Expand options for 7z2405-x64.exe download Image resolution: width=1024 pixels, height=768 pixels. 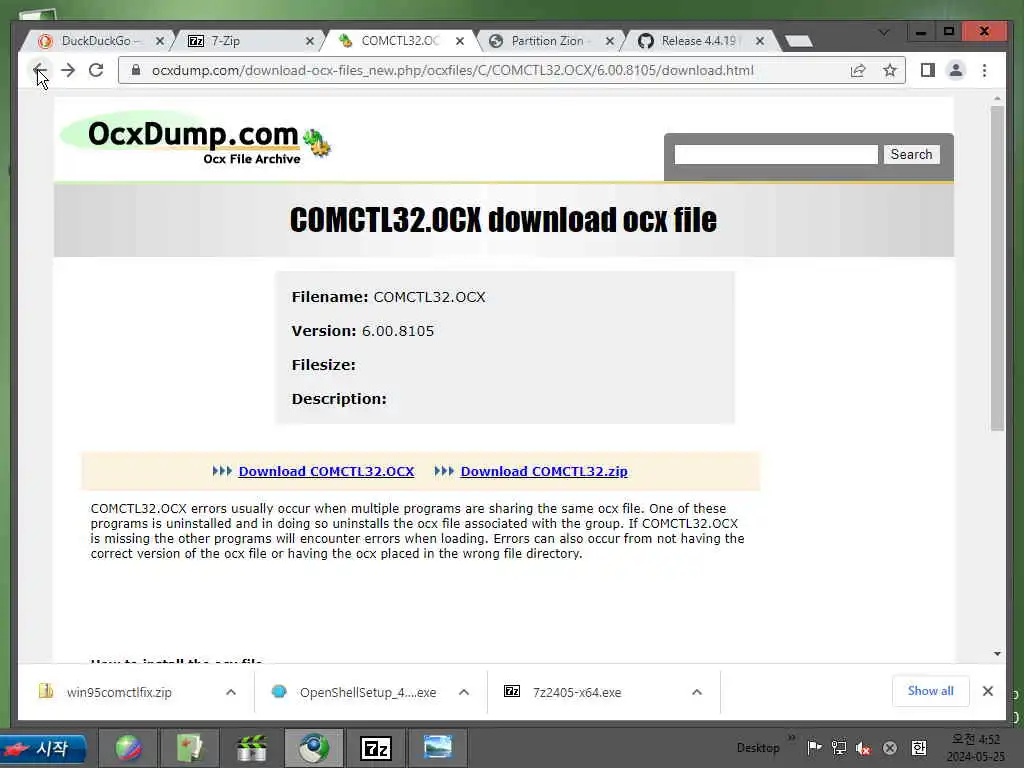pos(697,692)
